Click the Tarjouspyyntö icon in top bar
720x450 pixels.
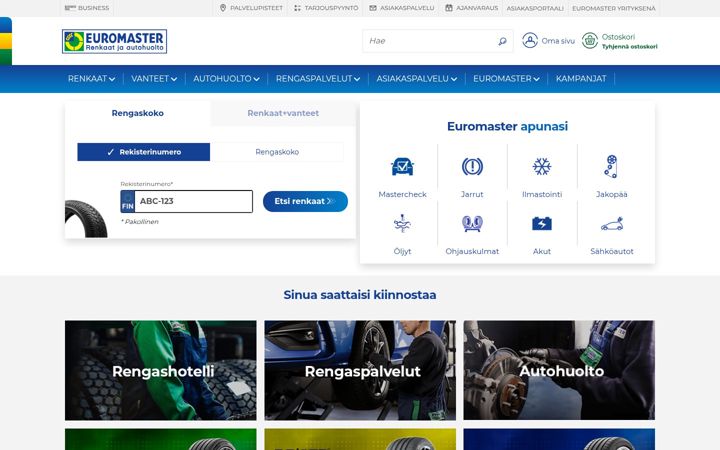click(x=298, y=8)
